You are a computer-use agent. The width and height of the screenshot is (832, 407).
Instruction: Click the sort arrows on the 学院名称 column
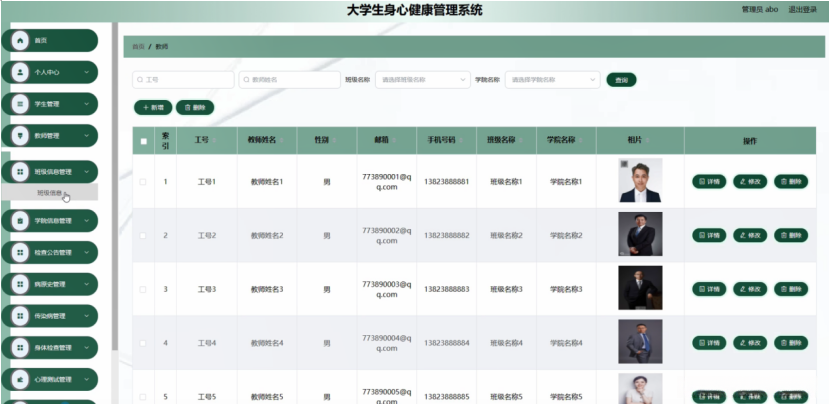click(580, 141)
